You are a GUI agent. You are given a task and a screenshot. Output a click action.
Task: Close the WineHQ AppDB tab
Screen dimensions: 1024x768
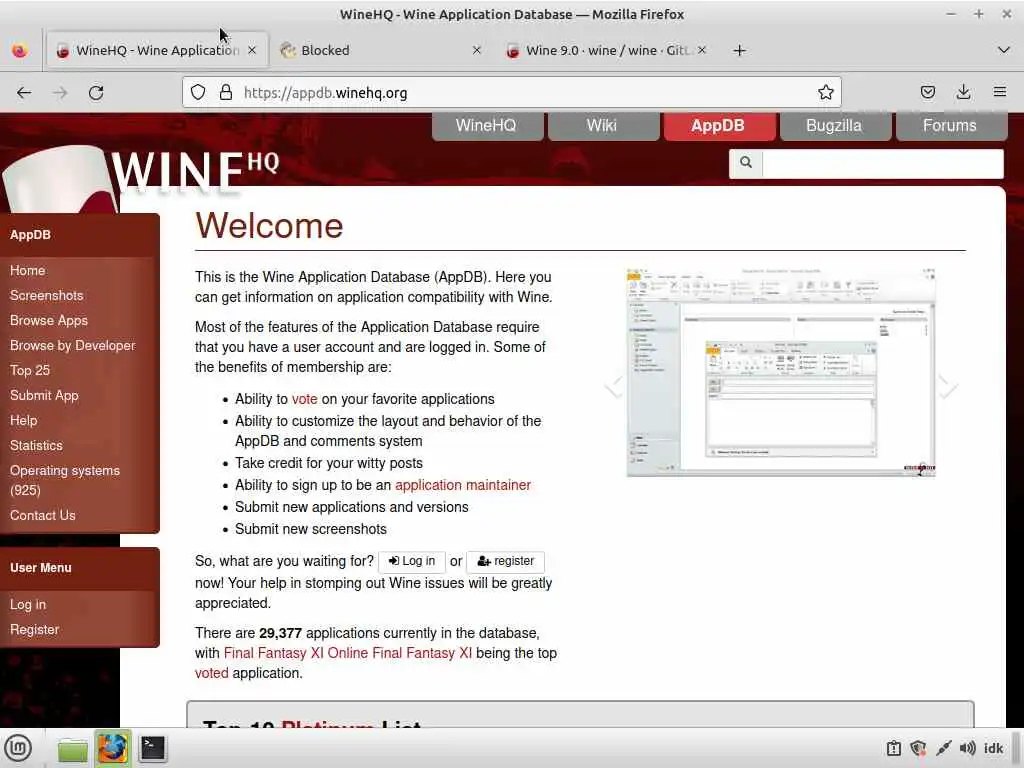tap(252, 50)
